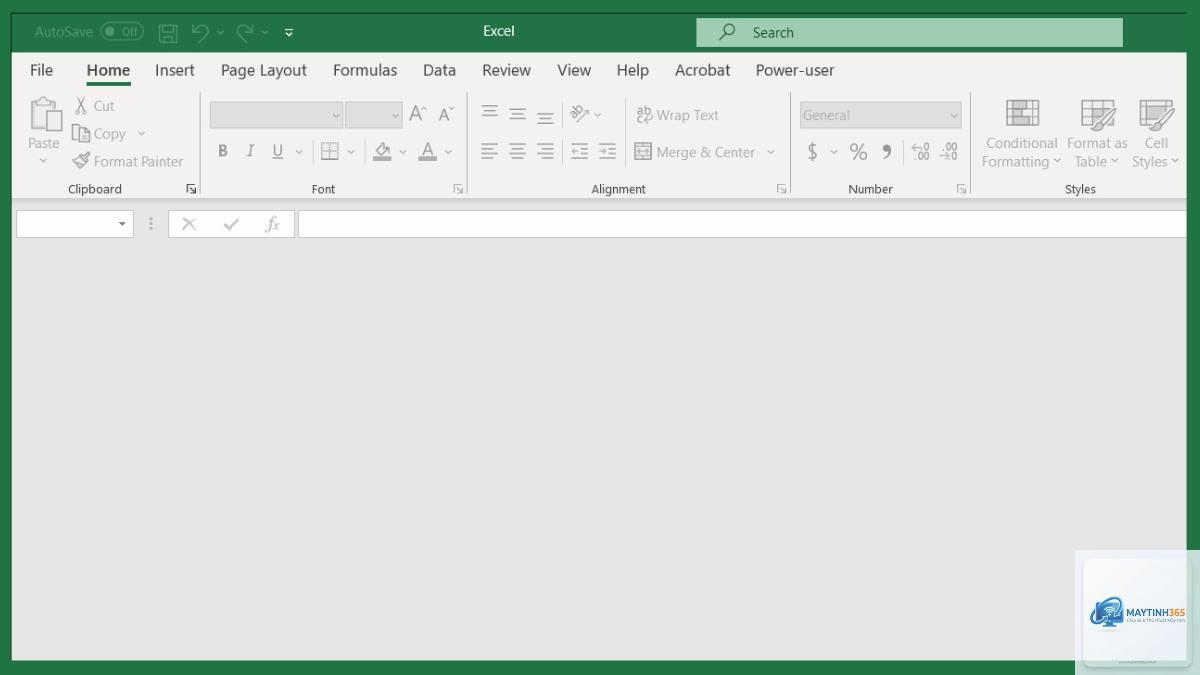
Task: Click Decrease Decimal icon
Action: [949, 151]
